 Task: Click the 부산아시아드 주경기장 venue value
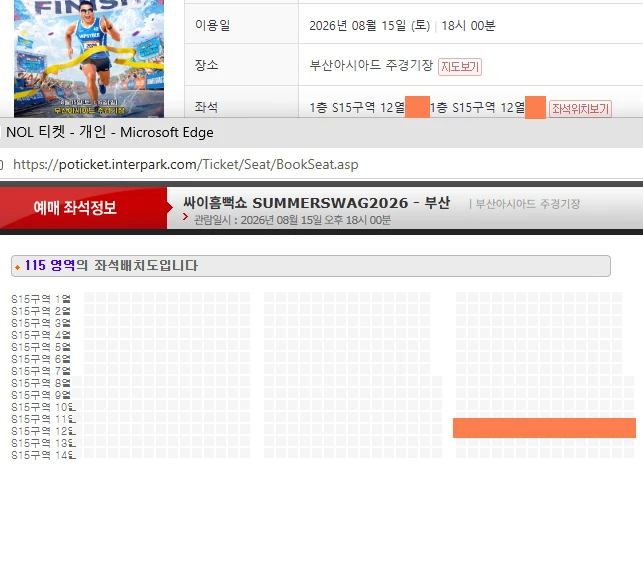pos(371,65)
